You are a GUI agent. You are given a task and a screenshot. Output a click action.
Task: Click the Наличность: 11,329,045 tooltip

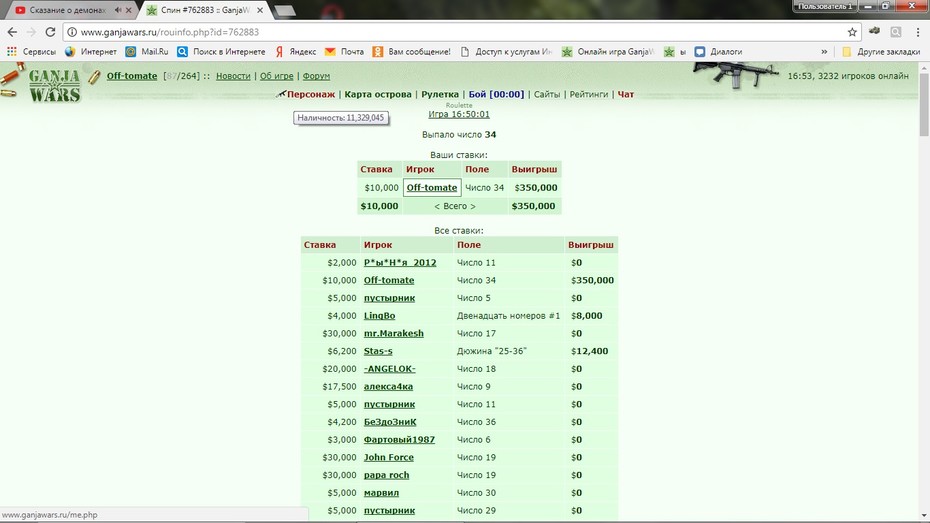point(341,118)
